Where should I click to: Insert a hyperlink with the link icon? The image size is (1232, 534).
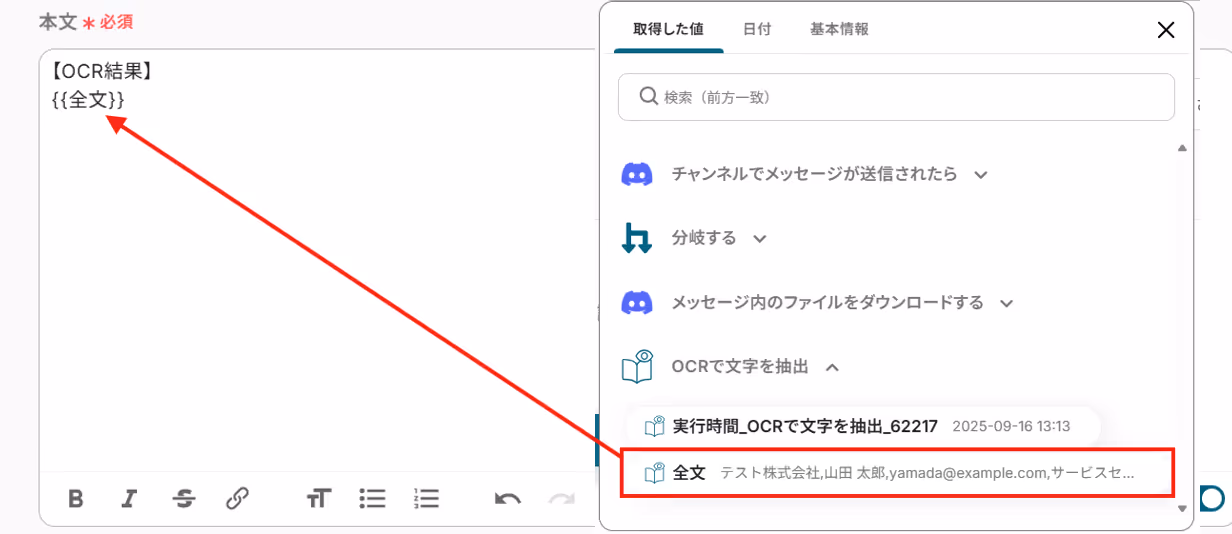click(x=237, y=498)
